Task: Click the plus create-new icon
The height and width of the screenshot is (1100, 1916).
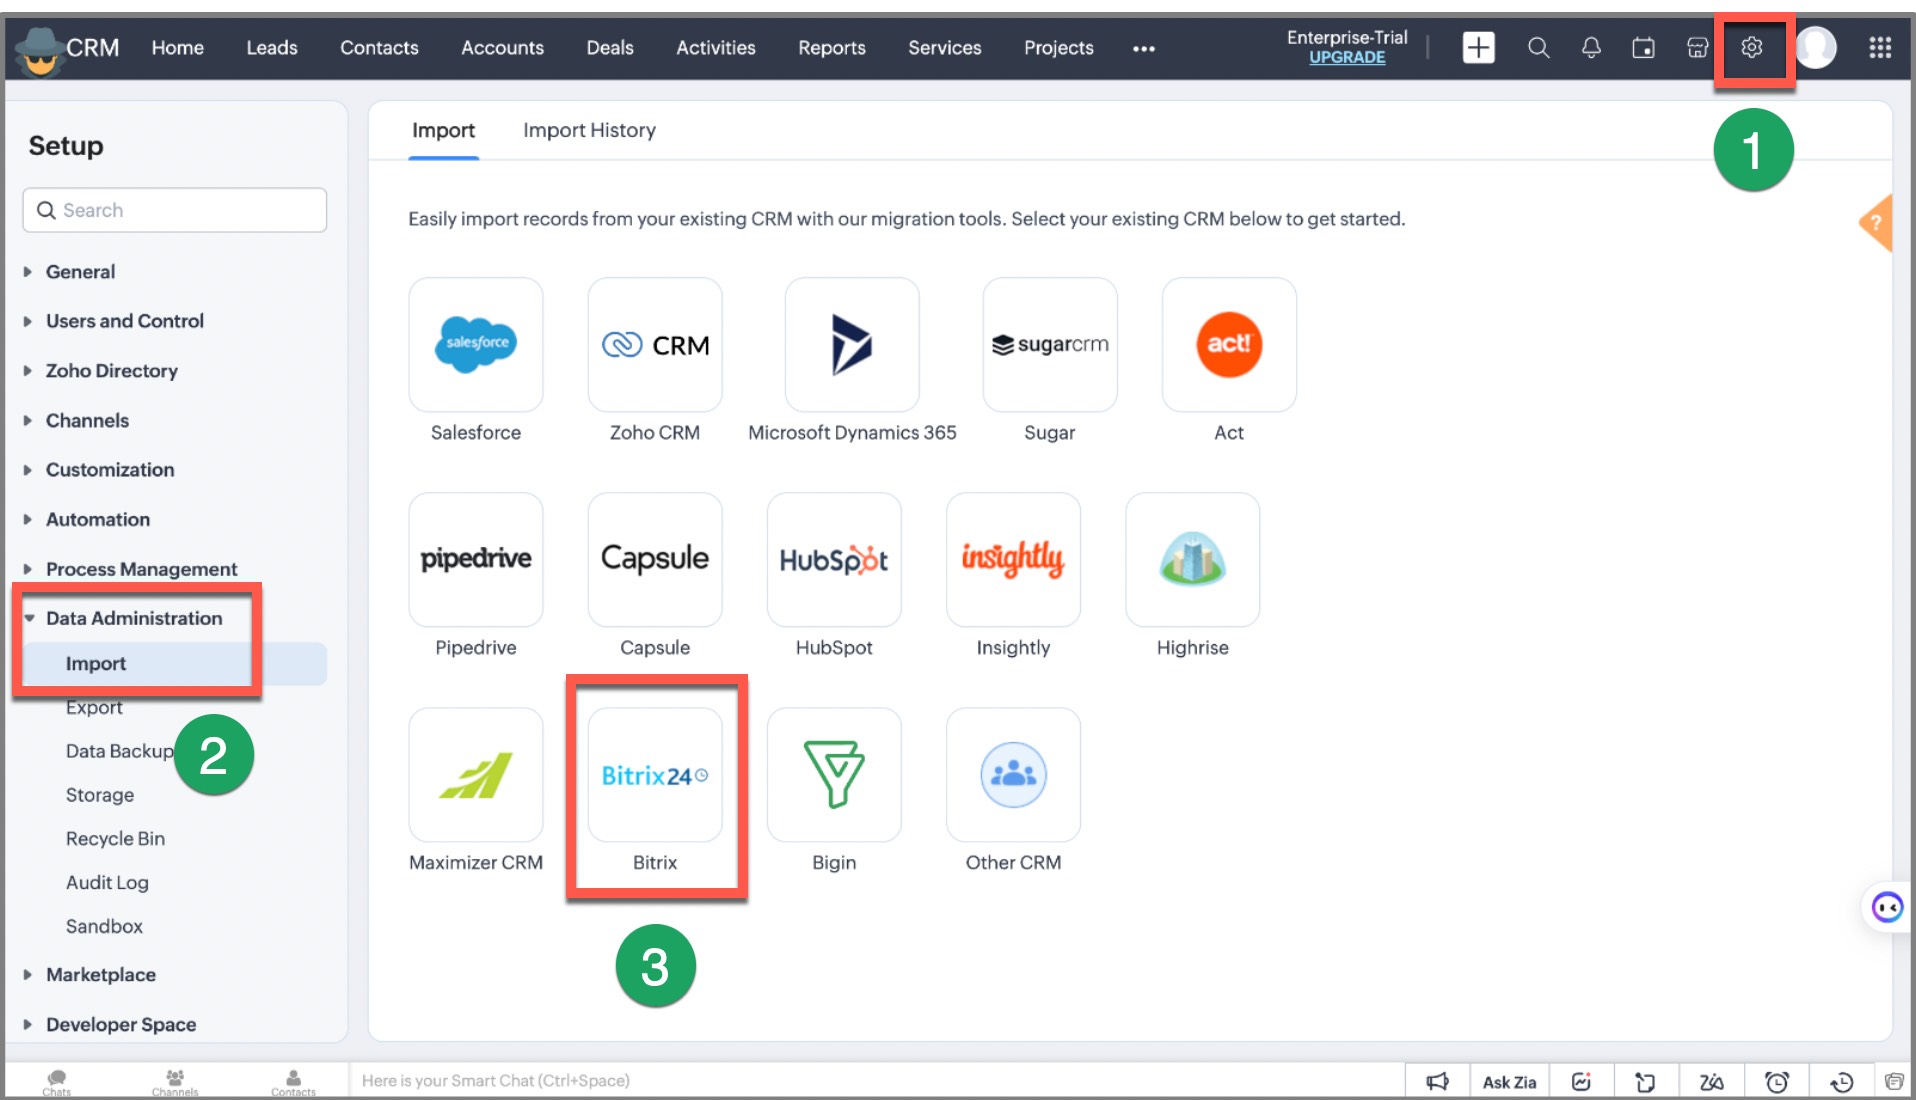Action: (x=1478, y=48)
